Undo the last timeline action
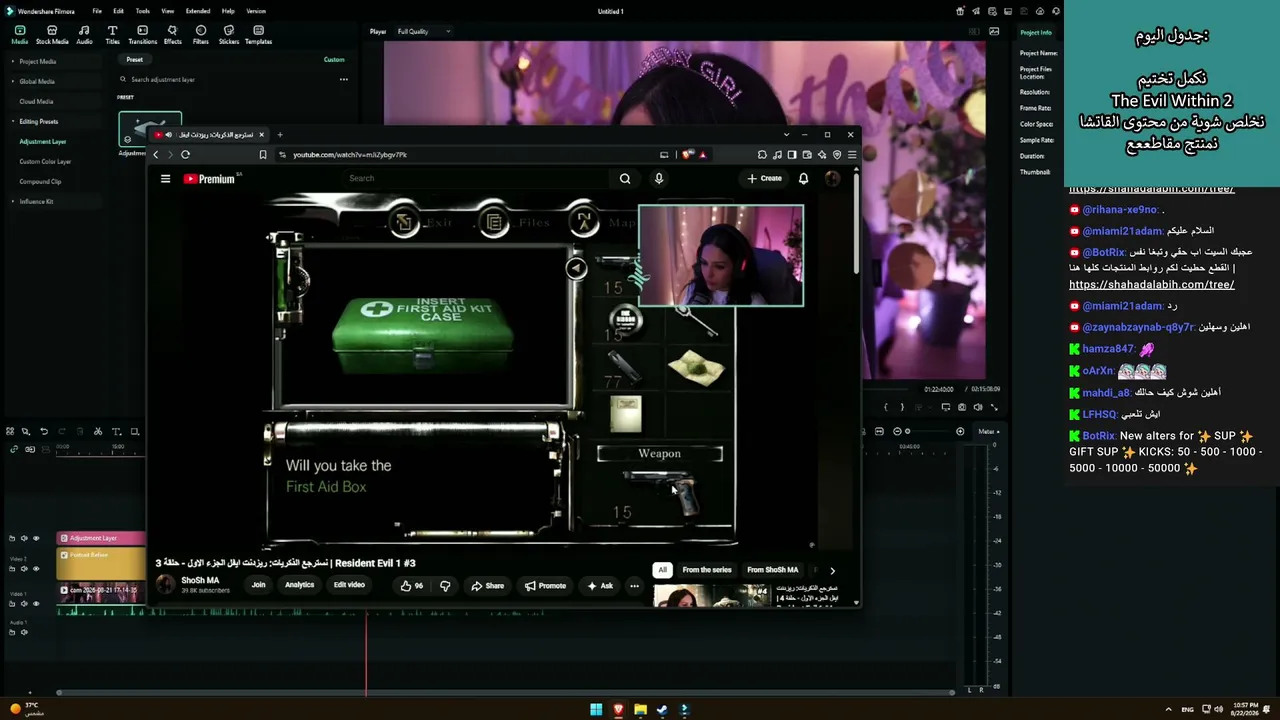Image resolution: width=1280 pixels, height=720 pixels. pyautogui.click(x=43, y=431)
